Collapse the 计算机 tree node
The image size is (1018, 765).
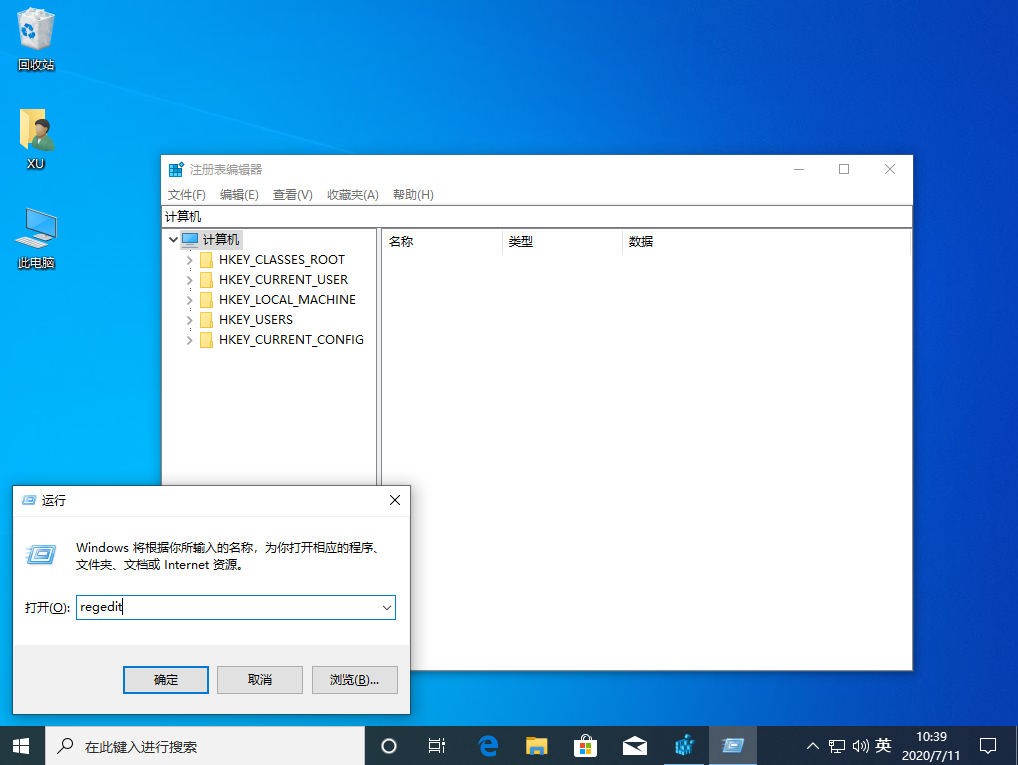172,239
